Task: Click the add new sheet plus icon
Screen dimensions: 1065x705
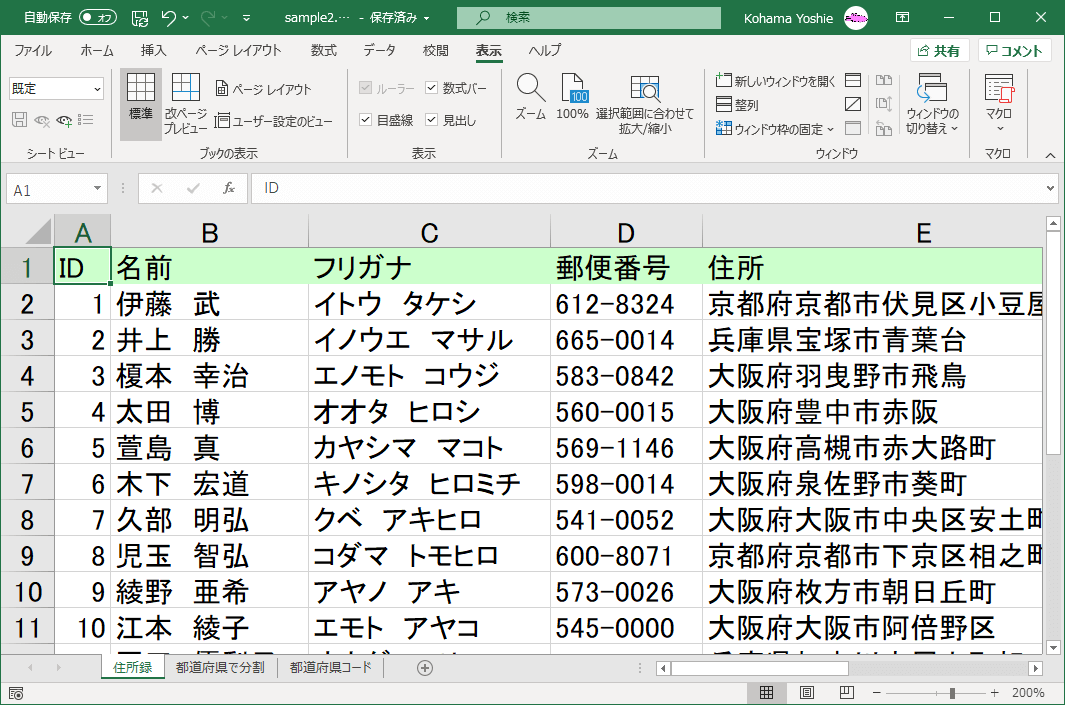Action: tap(425, 668)
